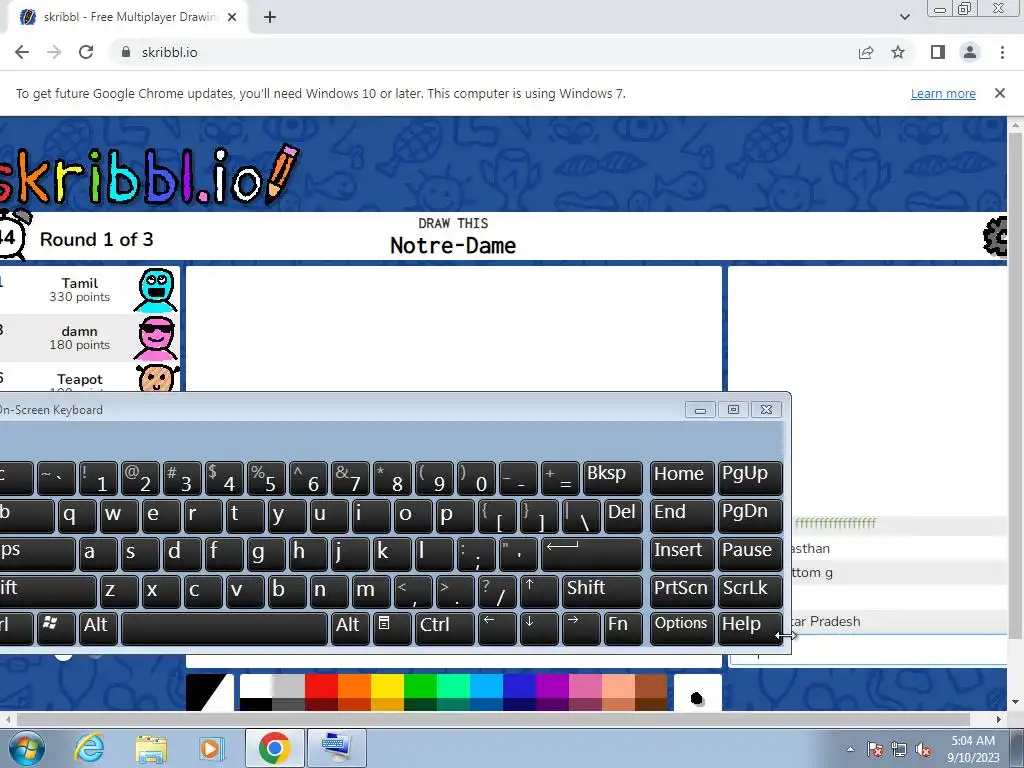This screenshot has height=768, width=1024.
Task: Click the skribbl.io address bar
Action: 483,52
